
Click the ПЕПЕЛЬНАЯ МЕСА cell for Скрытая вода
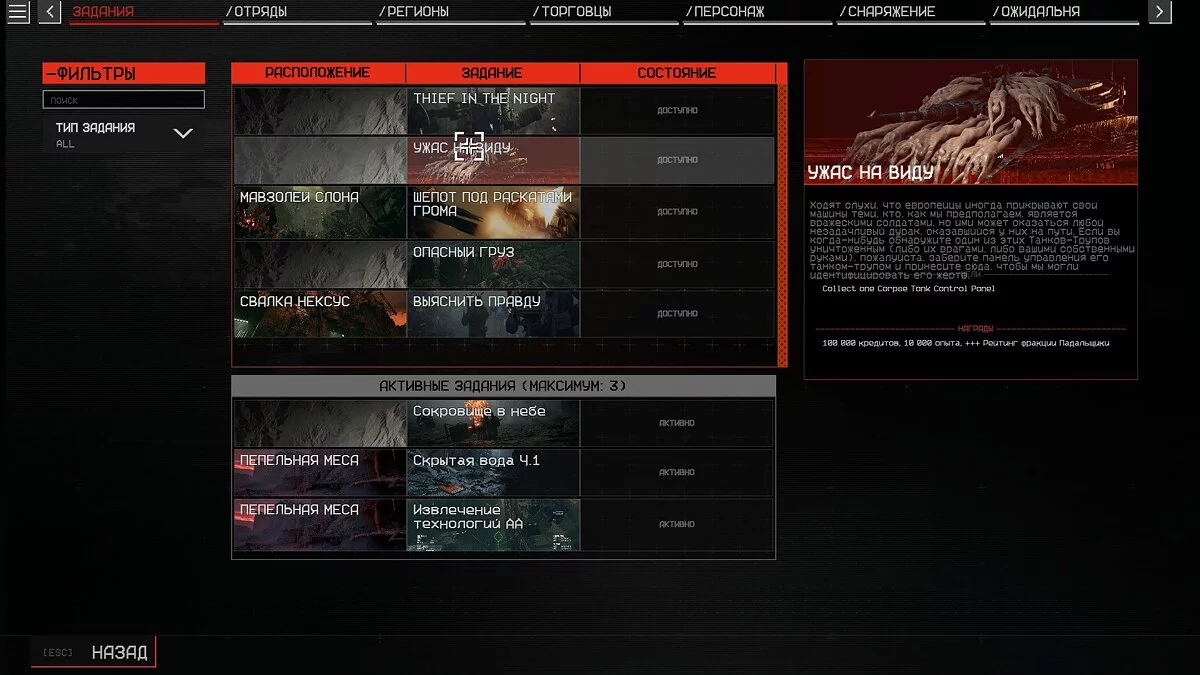pyautogui.click(x=320, y=472)
